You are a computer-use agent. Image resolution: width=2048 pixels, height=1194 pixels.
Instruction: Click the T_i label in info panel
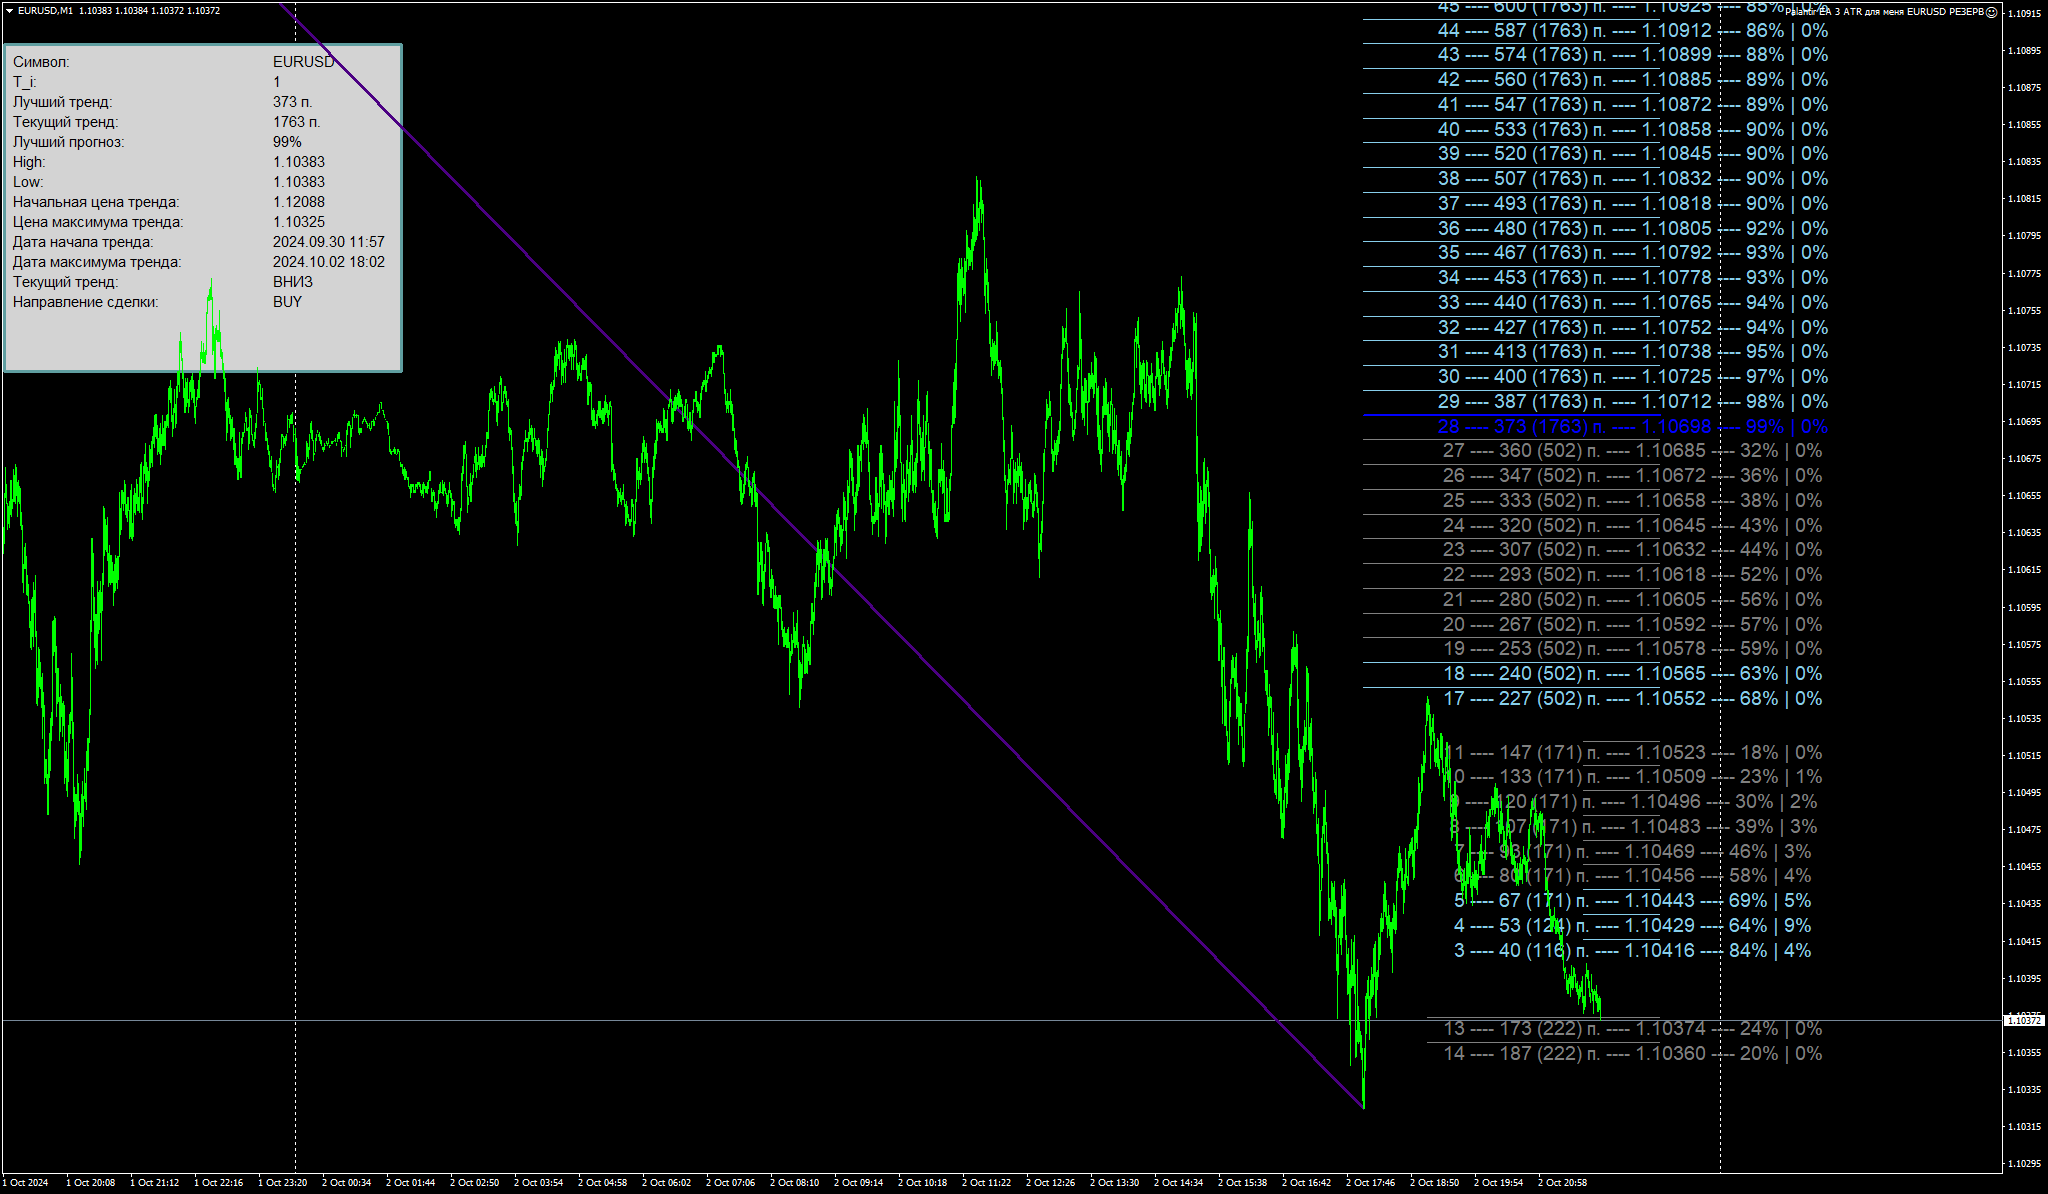[x=25, y=82]
